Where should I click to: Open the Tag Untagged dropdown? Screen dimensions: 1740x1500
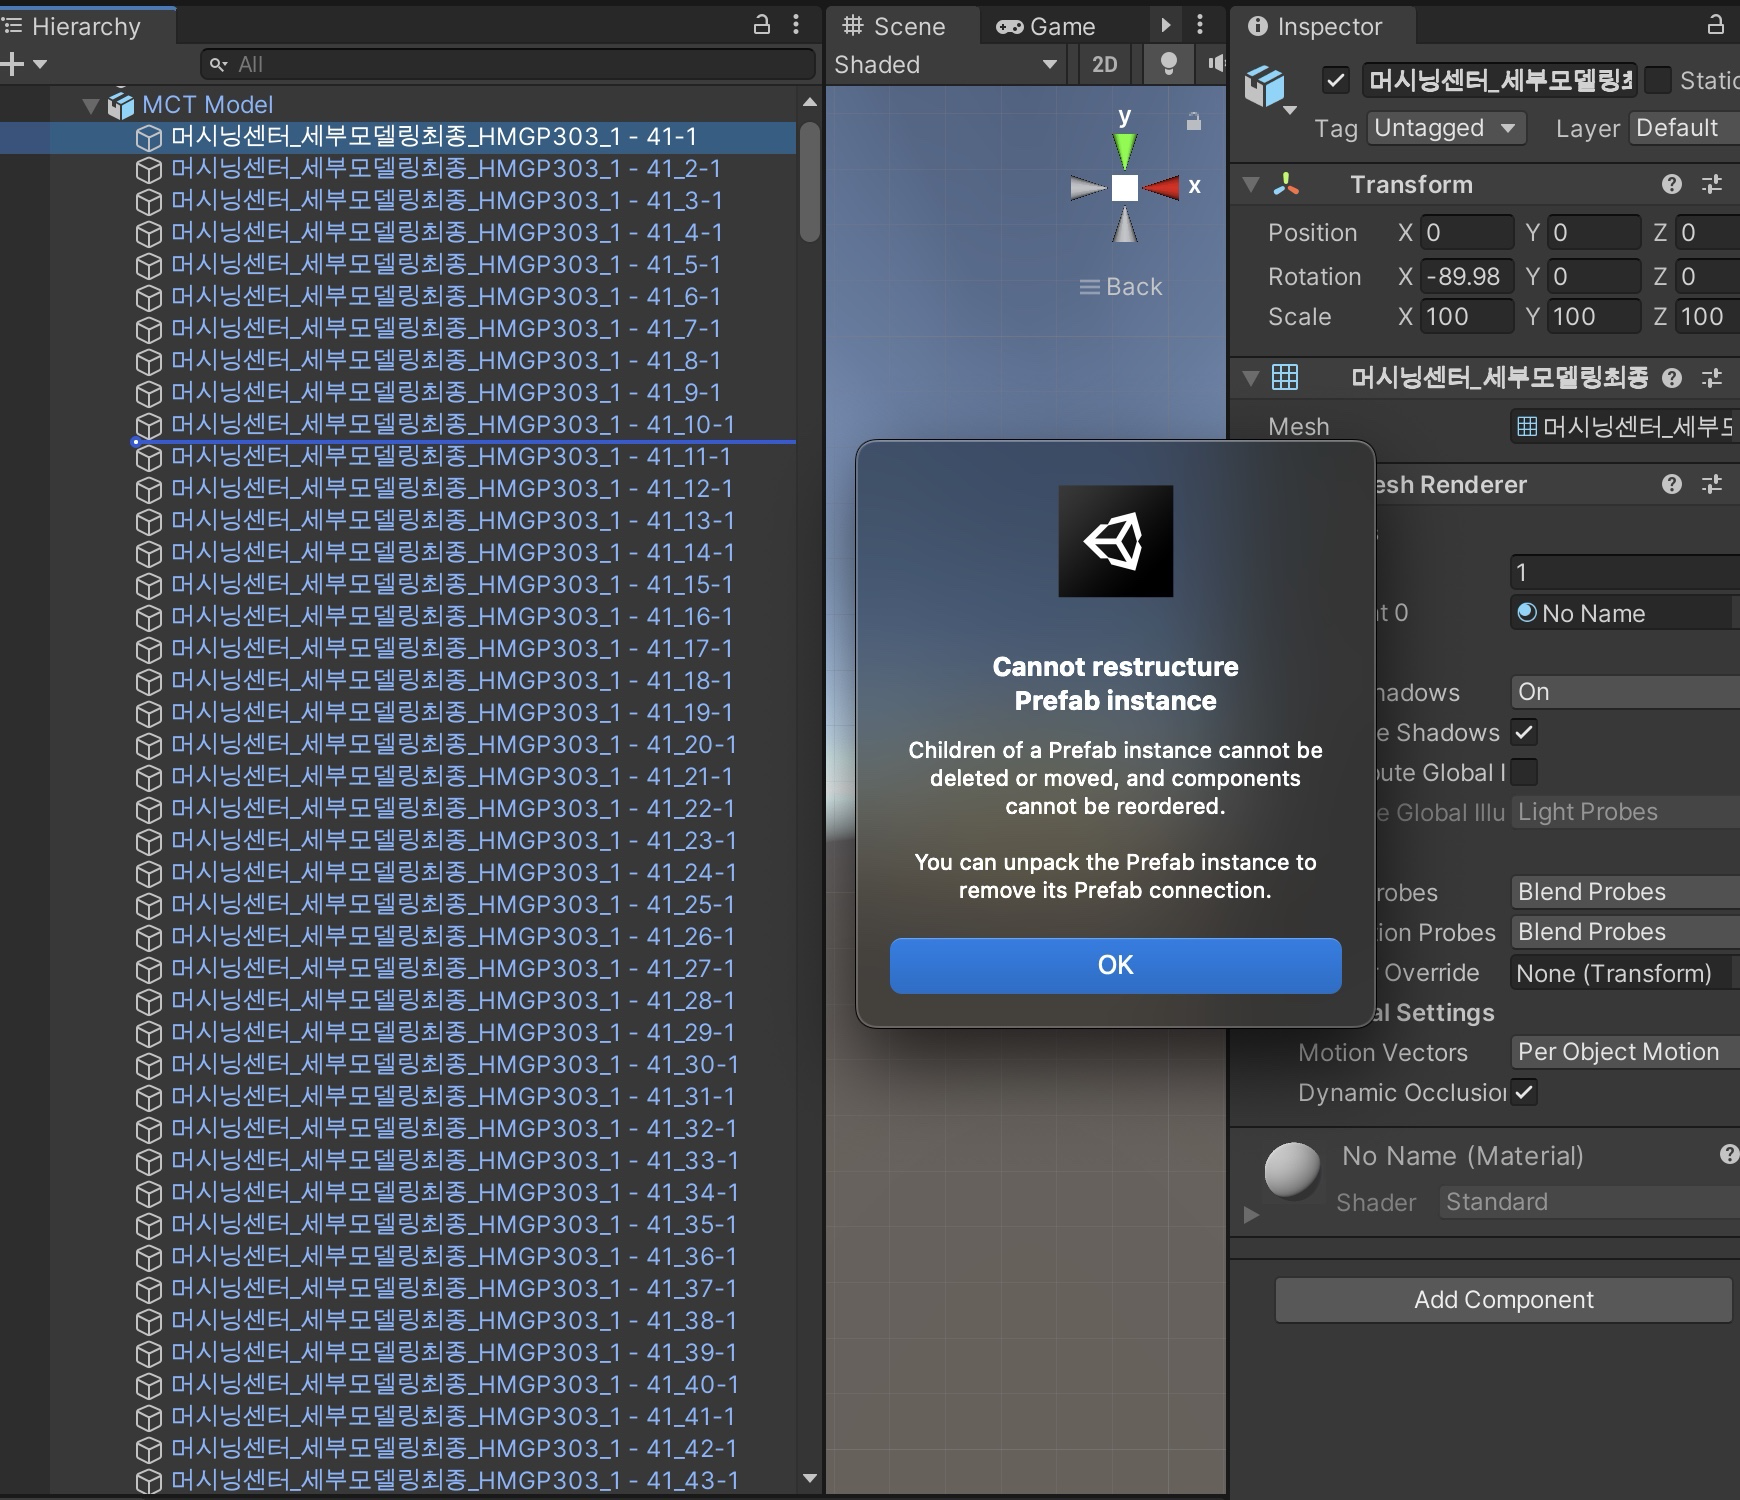(x=1446, y=128)
